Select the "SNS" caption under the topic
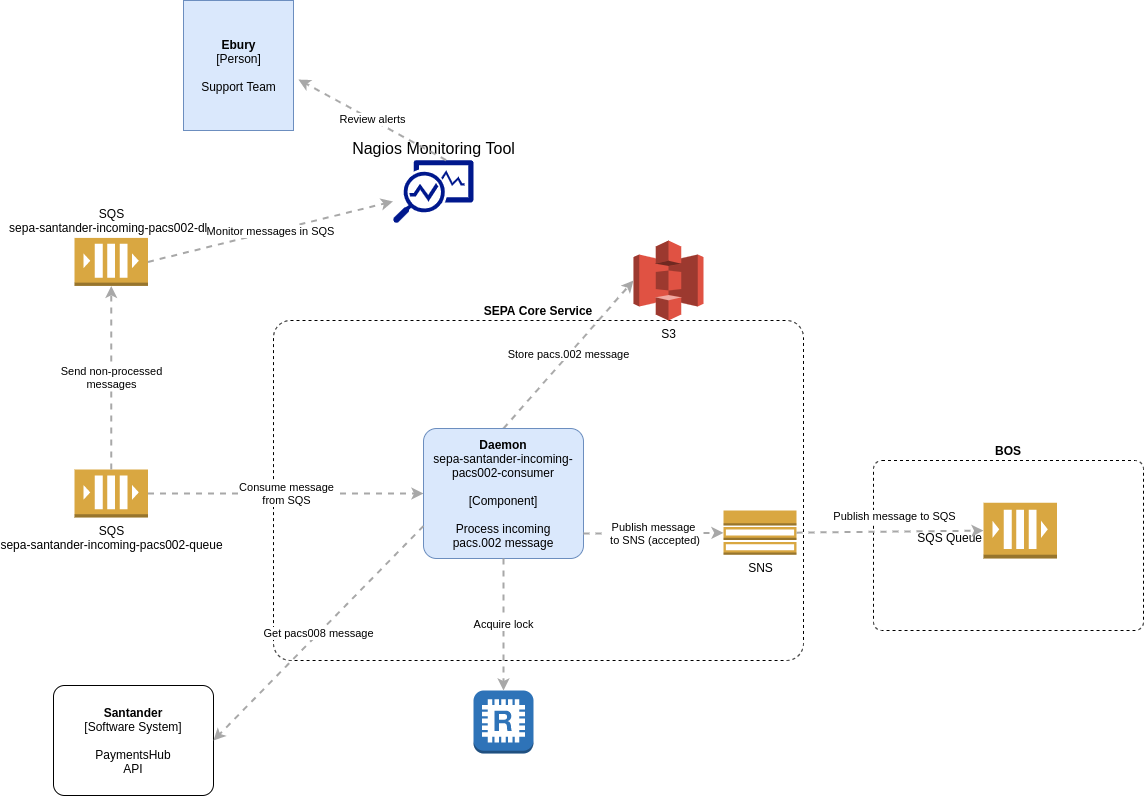1145x796 pixels. [x=760, y=568]
